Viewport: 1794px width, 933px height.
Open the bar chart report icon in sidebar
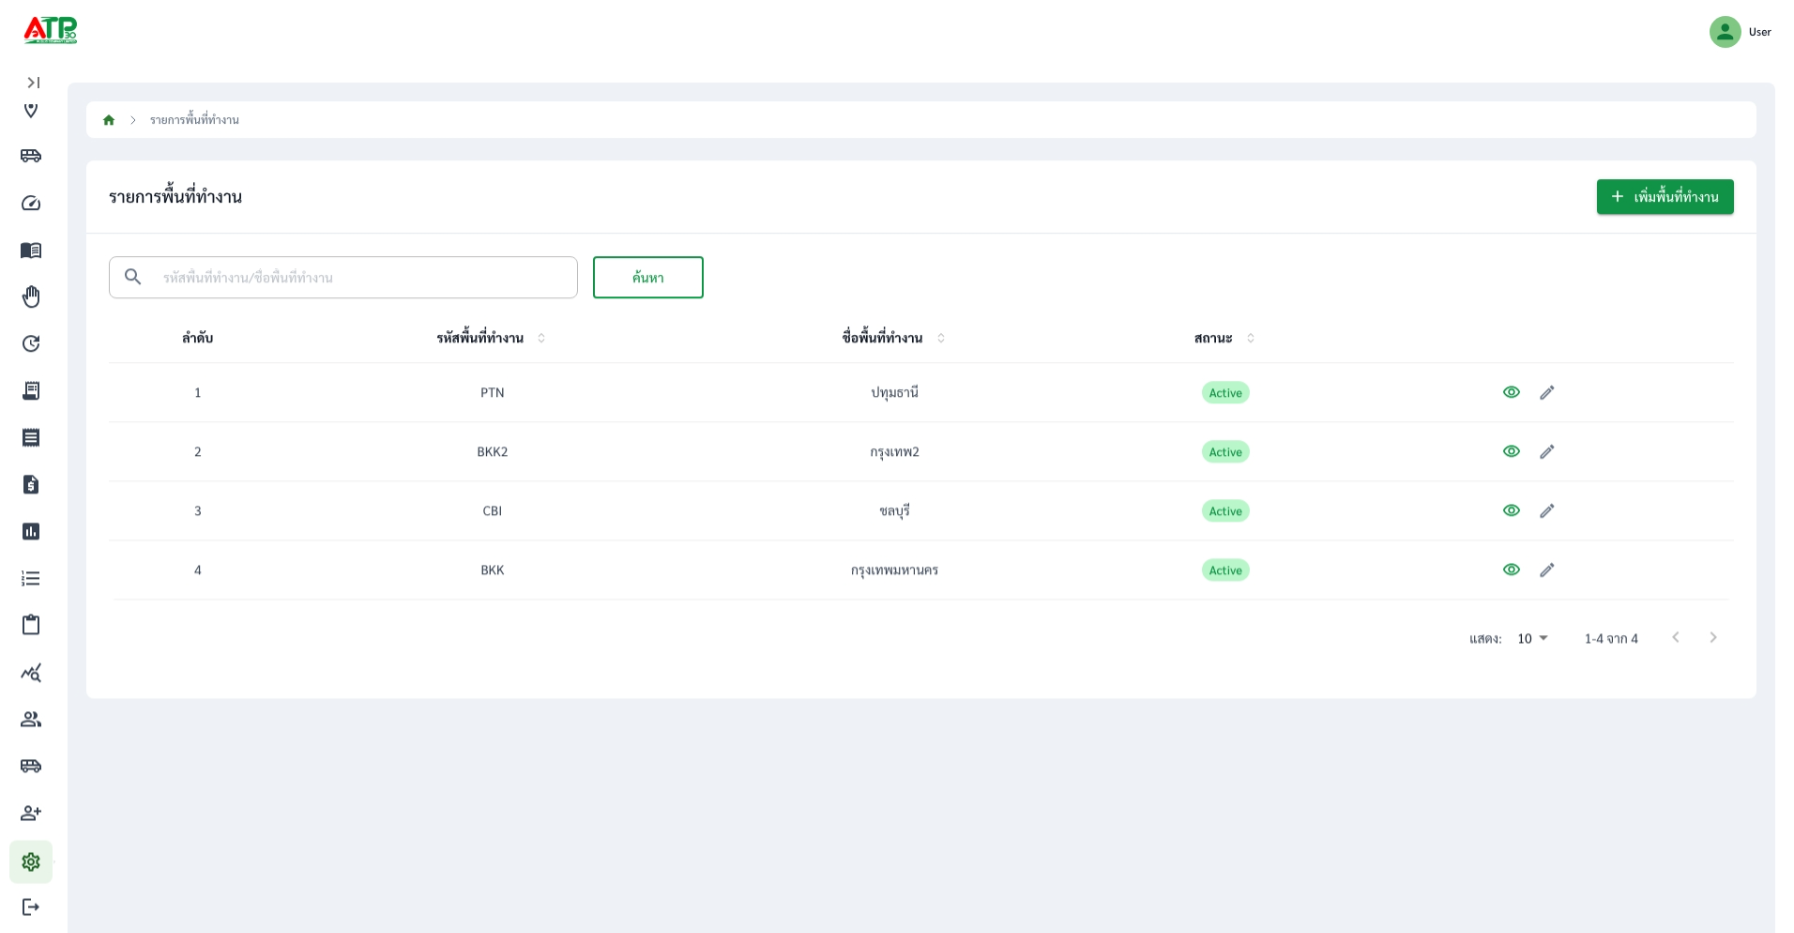31,531
